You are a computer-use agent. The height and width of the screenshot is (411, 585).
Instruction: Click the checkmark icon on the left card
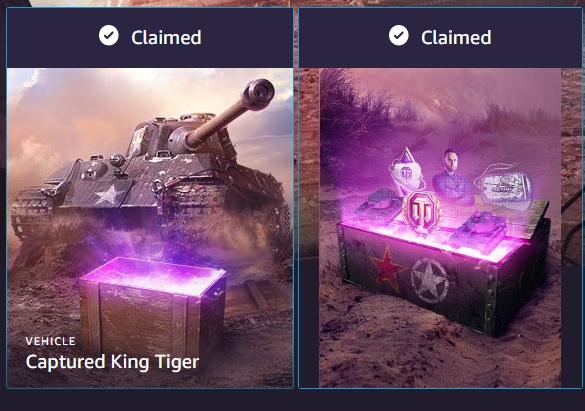(x=109, y=36)
